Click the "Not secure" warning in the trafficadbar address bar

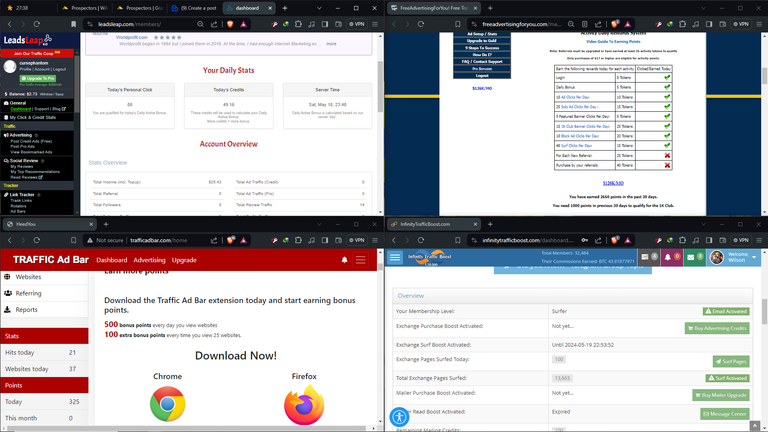pos(105,240)
